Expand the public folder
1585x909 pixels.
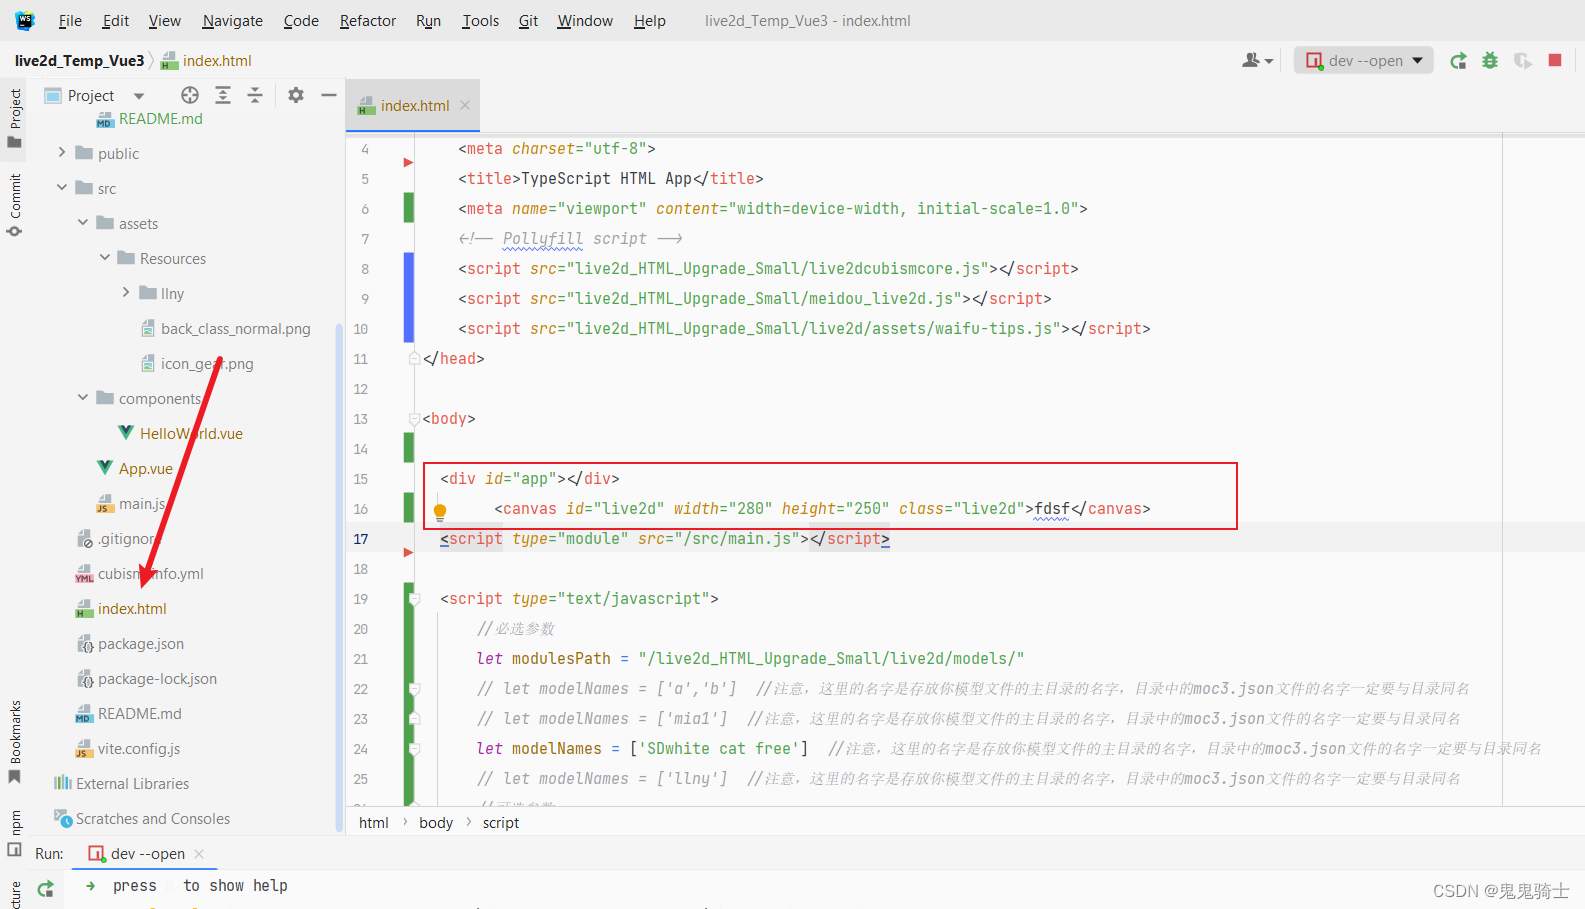coord(62,152)
